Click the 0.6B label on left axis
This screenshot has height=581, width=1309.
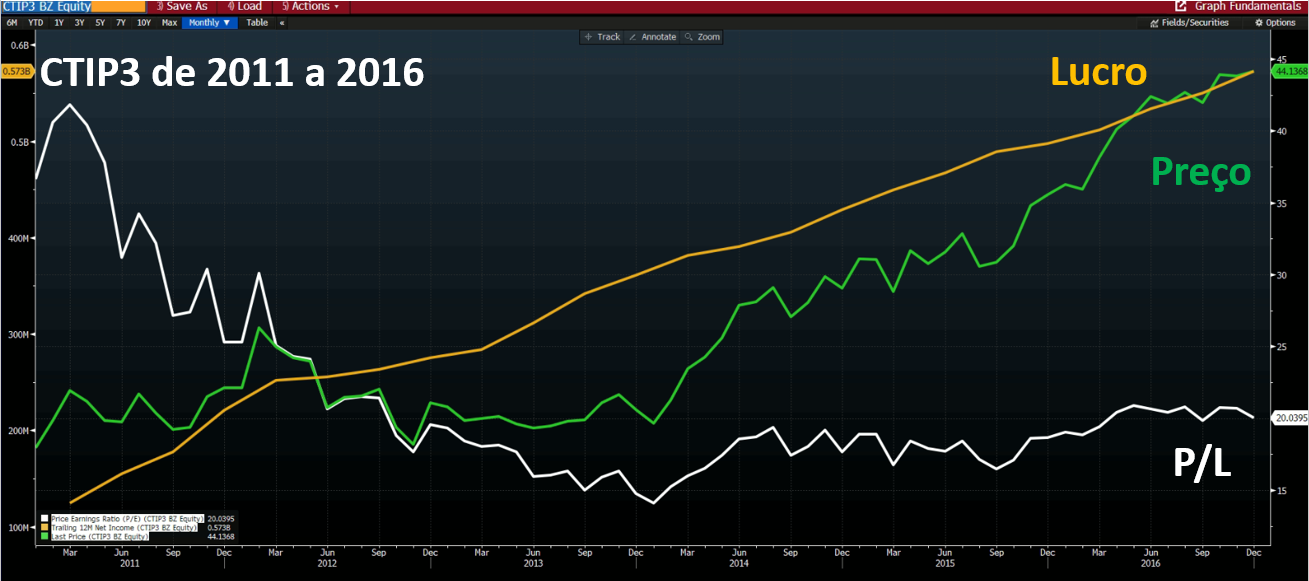[20, 45]
